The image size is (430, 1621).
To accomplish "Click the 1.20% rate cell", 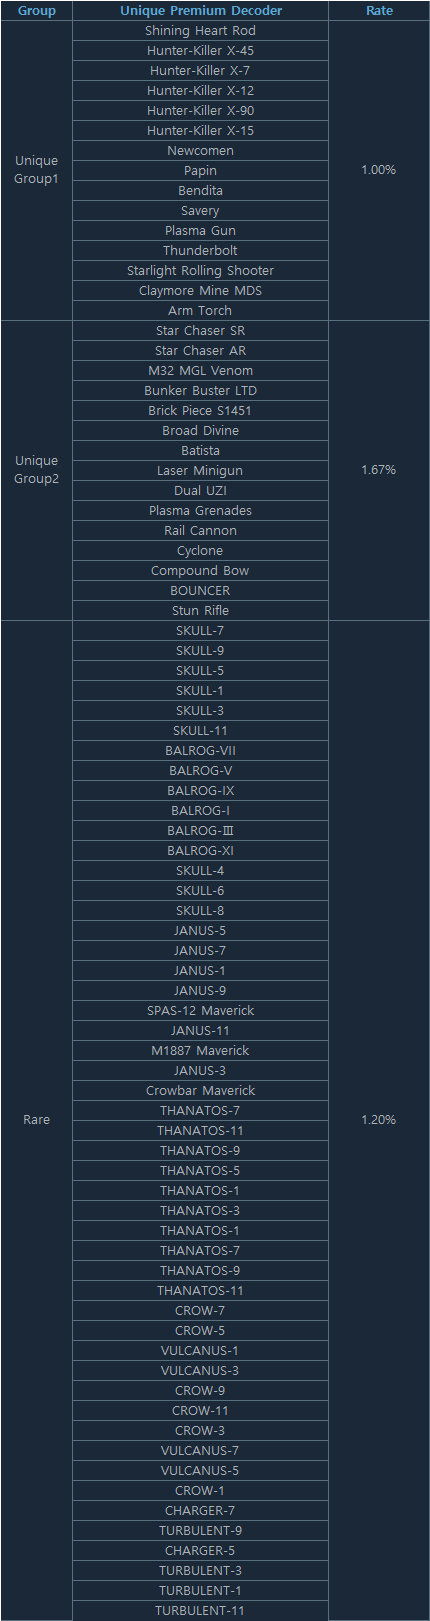I will point(379,1120).
